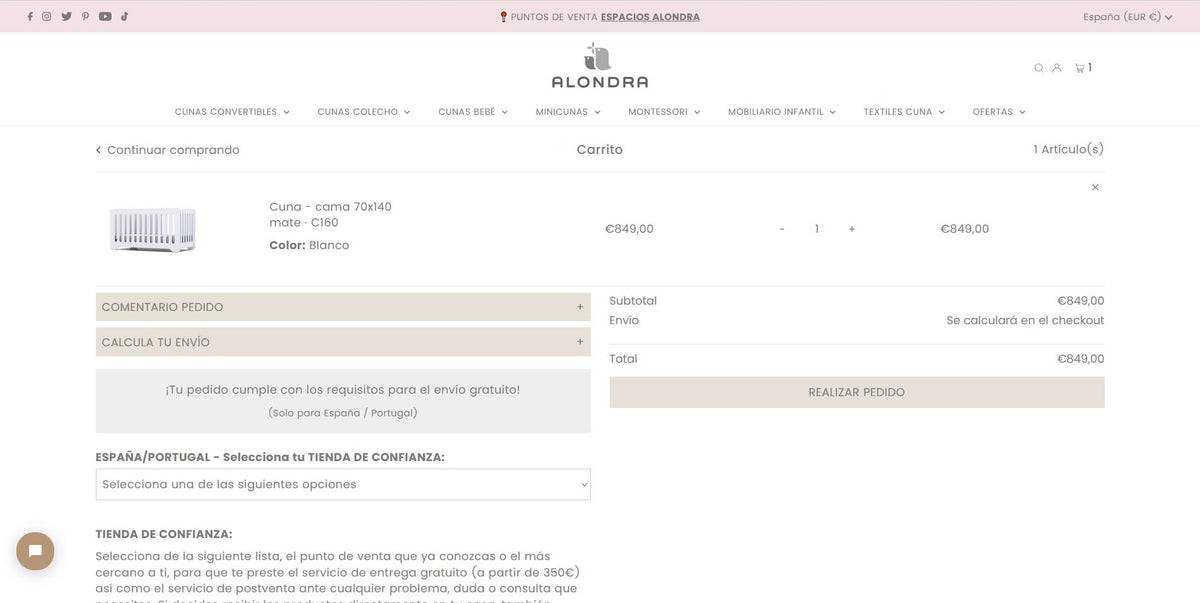The image size is (1200, 603).
Task: Click the Alondra logo
Action: pos(600,66)
